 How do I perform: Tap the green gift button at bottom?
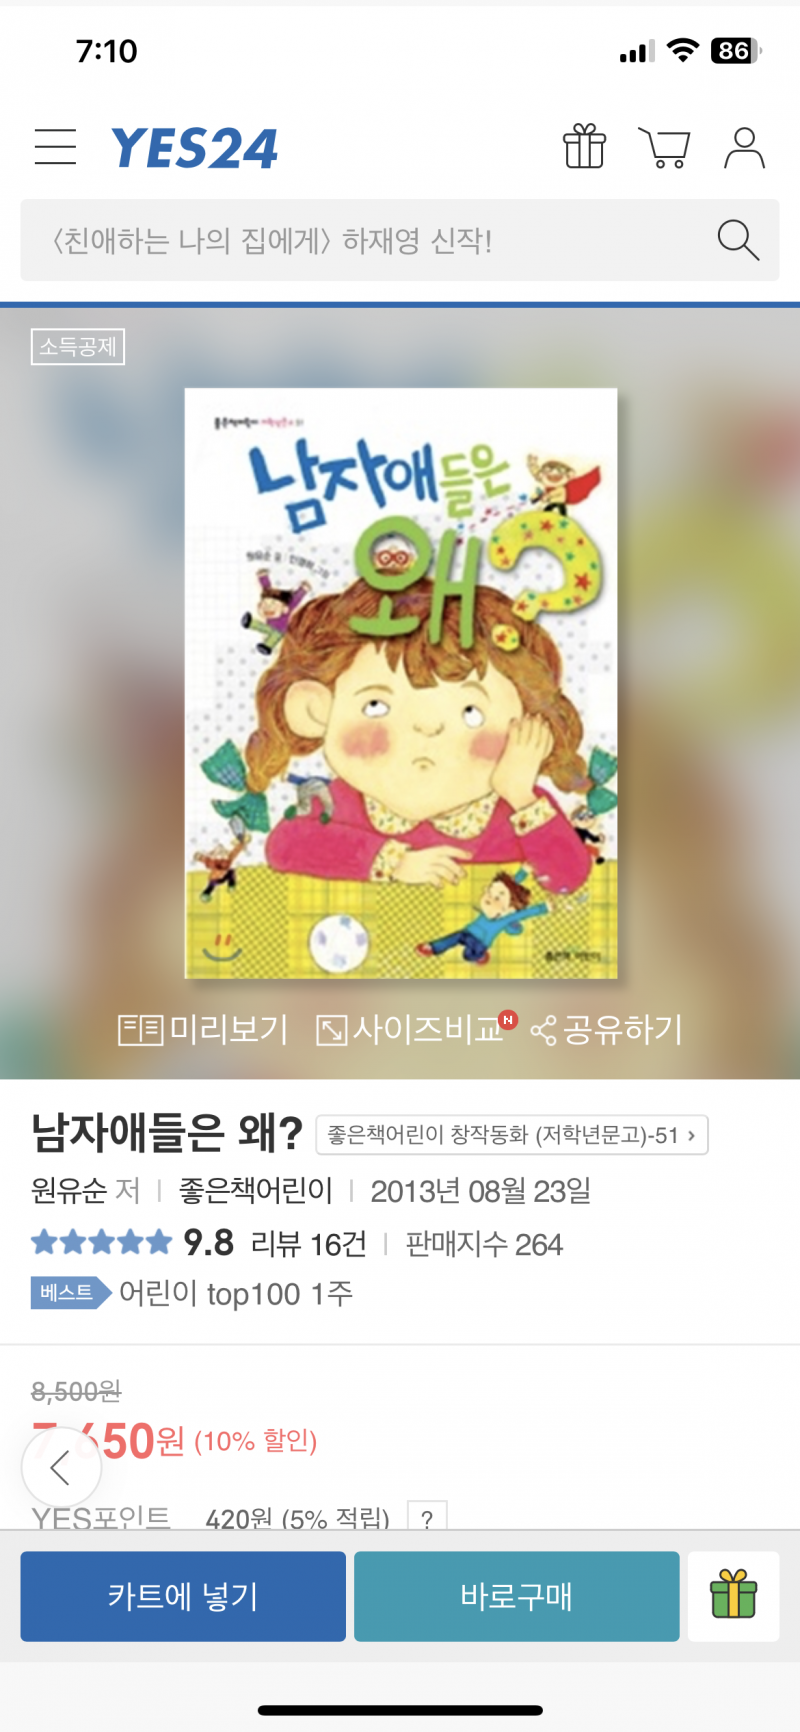tap(733, 1596)
